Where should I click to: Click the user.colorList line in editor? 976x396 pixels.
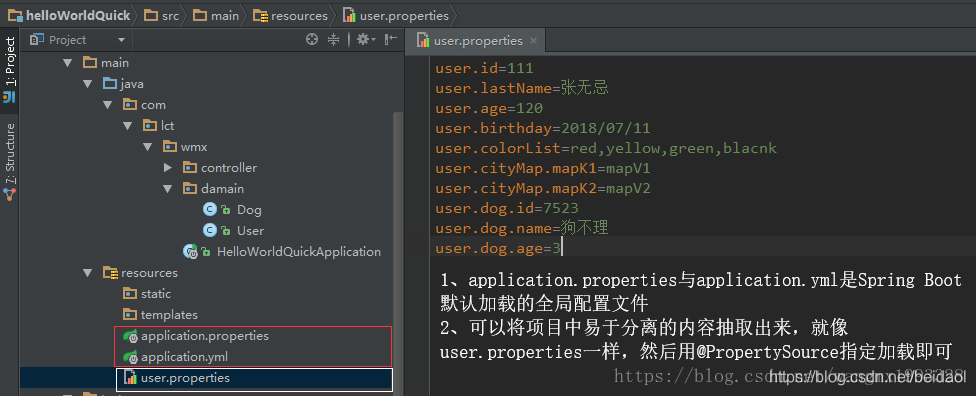tap(606, 149)
